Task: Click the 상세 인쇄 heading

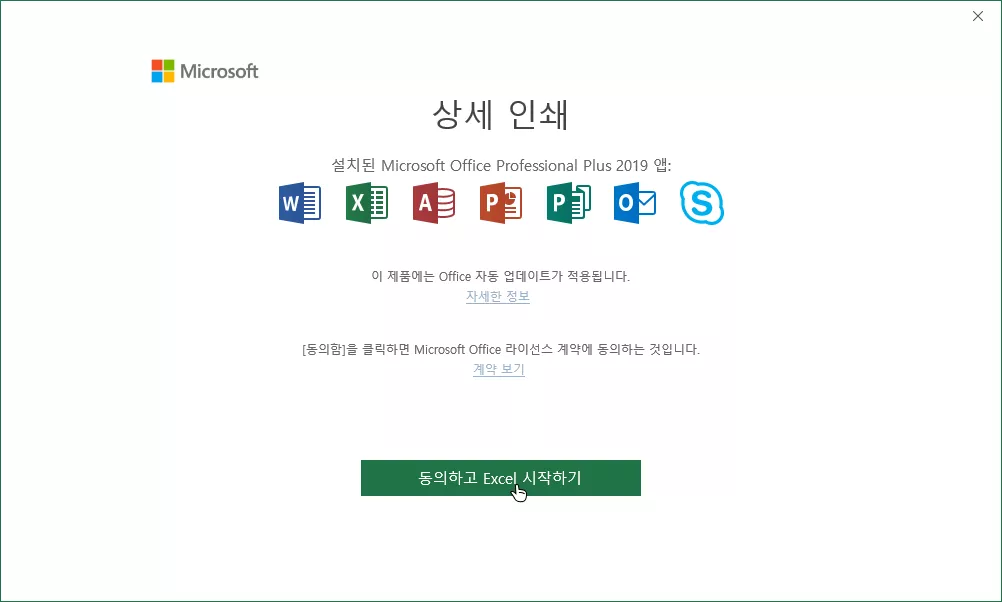Action: click(500, 115)
